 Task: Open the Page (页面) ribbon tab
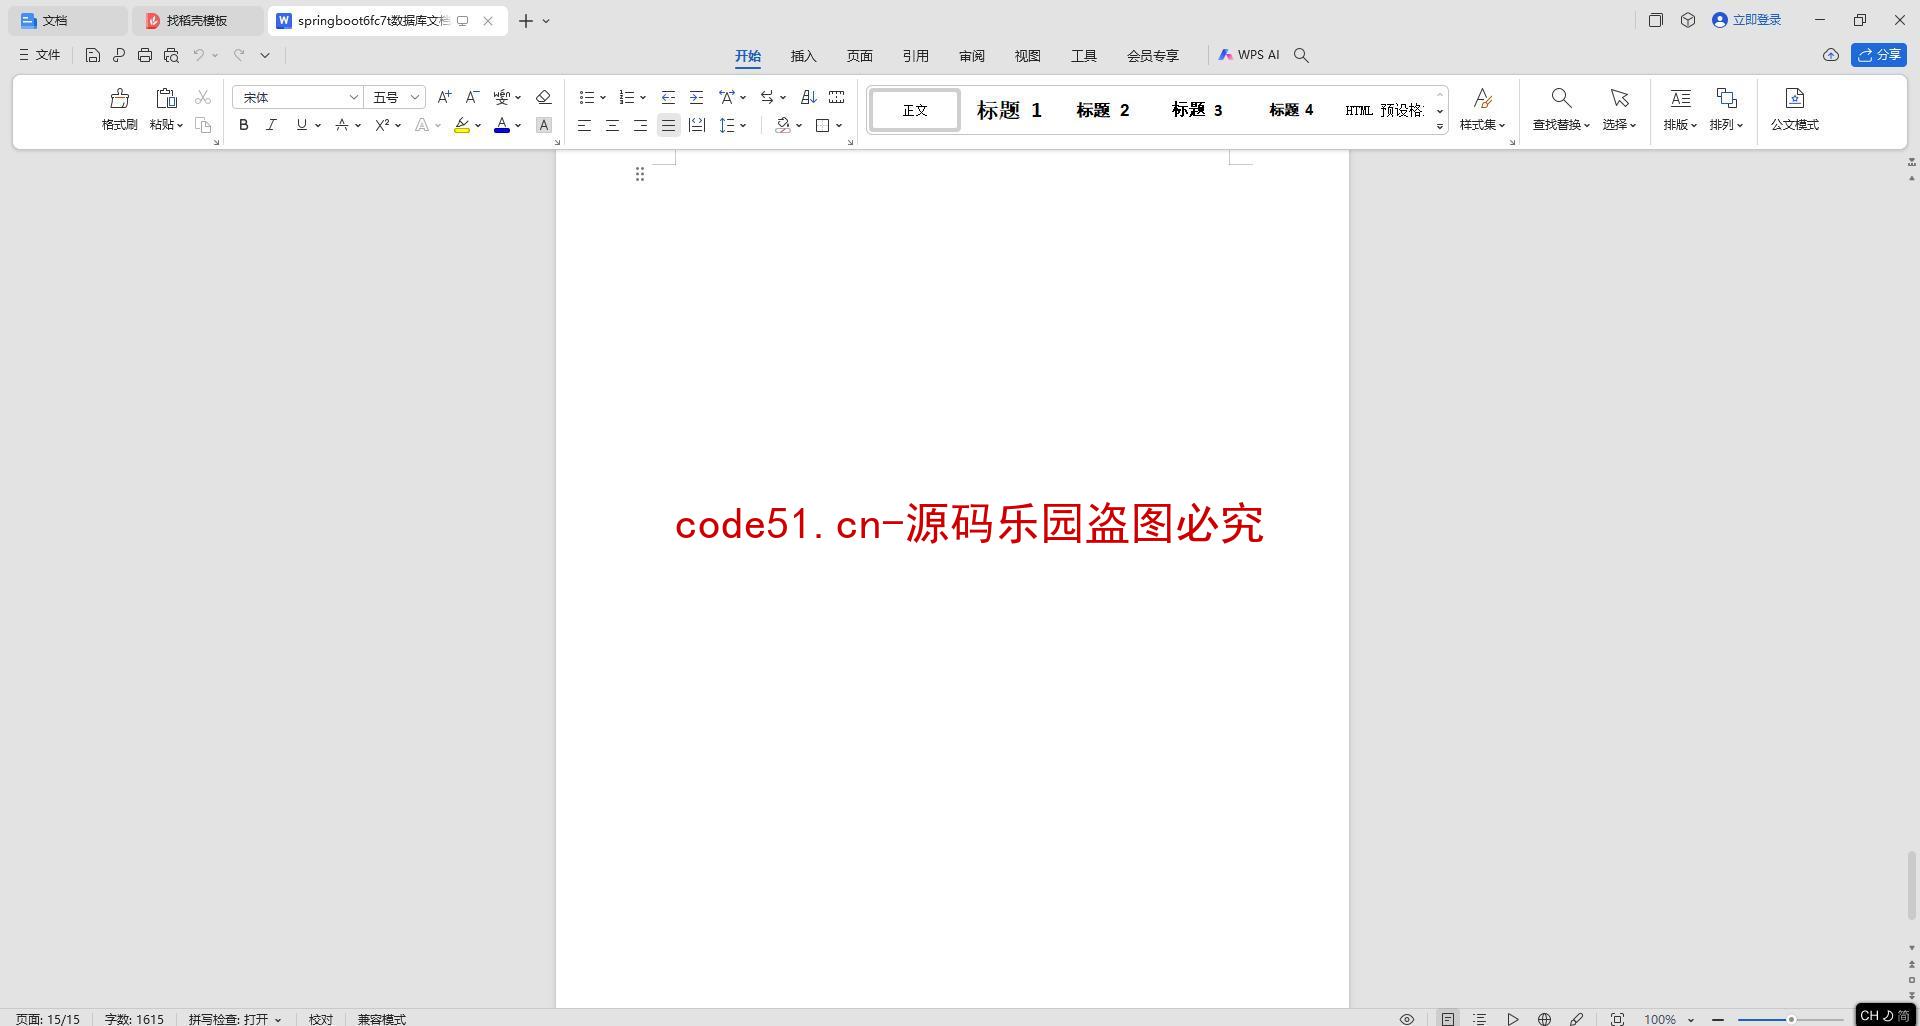[859, 56]
